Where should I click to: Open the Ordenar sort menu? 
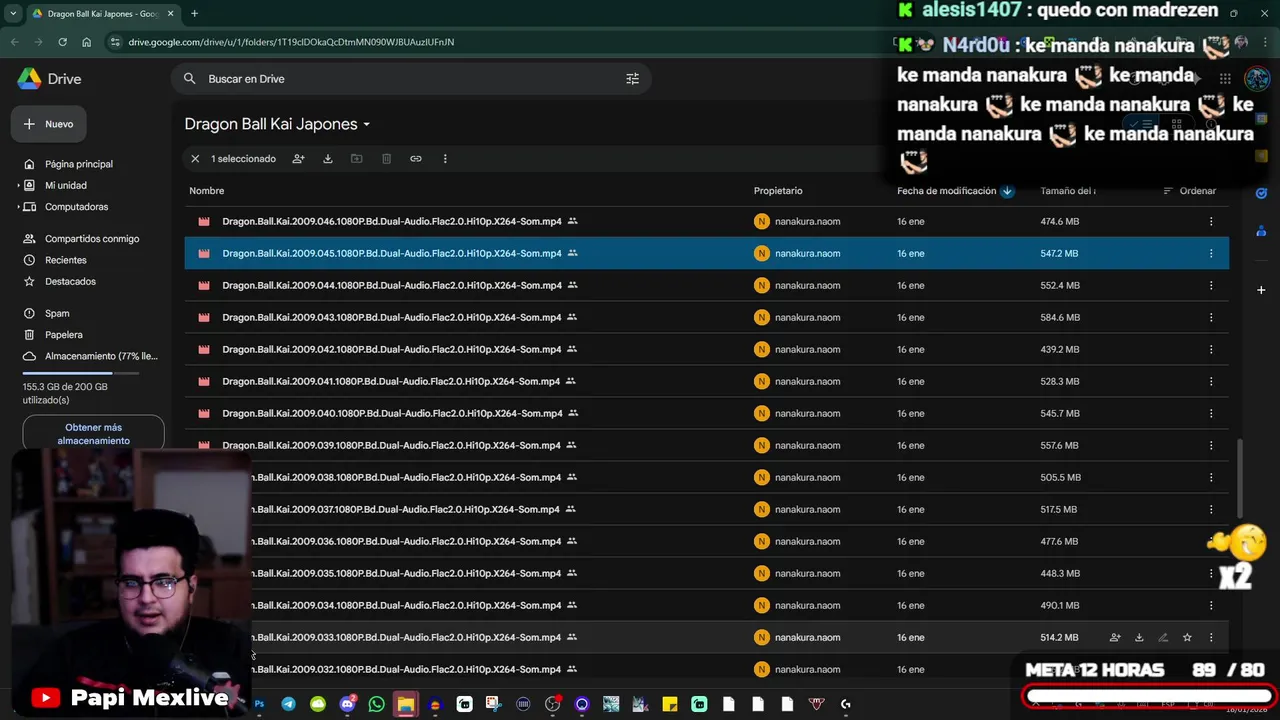(x=1190, y=191)
